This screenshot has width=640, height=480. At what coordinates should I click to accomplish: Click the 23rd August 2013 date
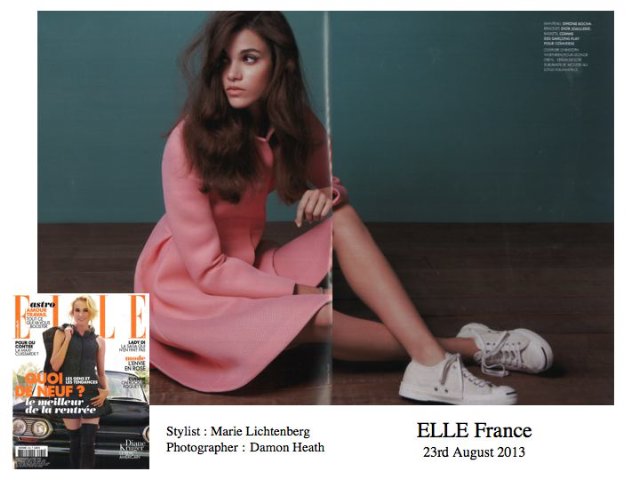474,452
